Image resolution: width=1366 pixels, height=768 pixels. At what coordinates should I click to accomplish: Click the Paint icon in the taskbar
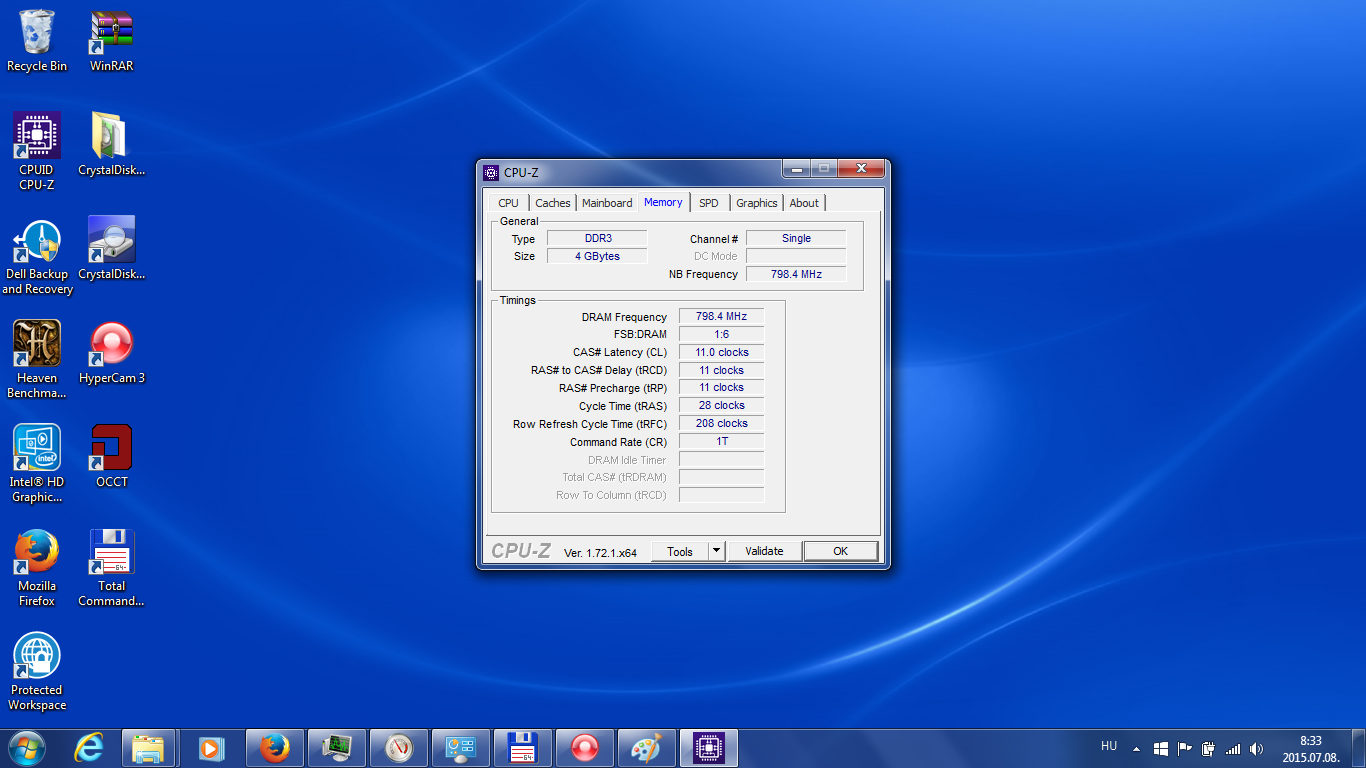pyautogui.click(x=647, y=748)
